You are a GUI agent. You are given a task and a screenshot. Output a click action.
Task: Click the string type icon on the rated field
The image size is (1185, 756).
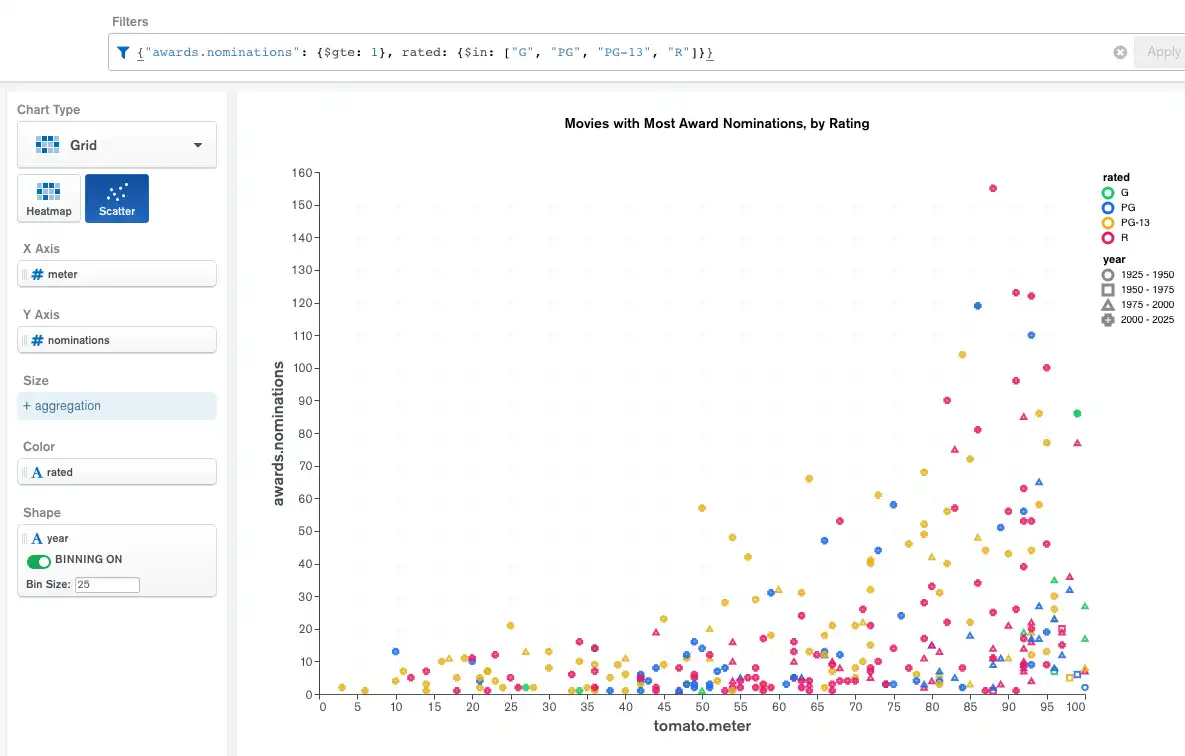pyautogui.click(x=35, y=471)
